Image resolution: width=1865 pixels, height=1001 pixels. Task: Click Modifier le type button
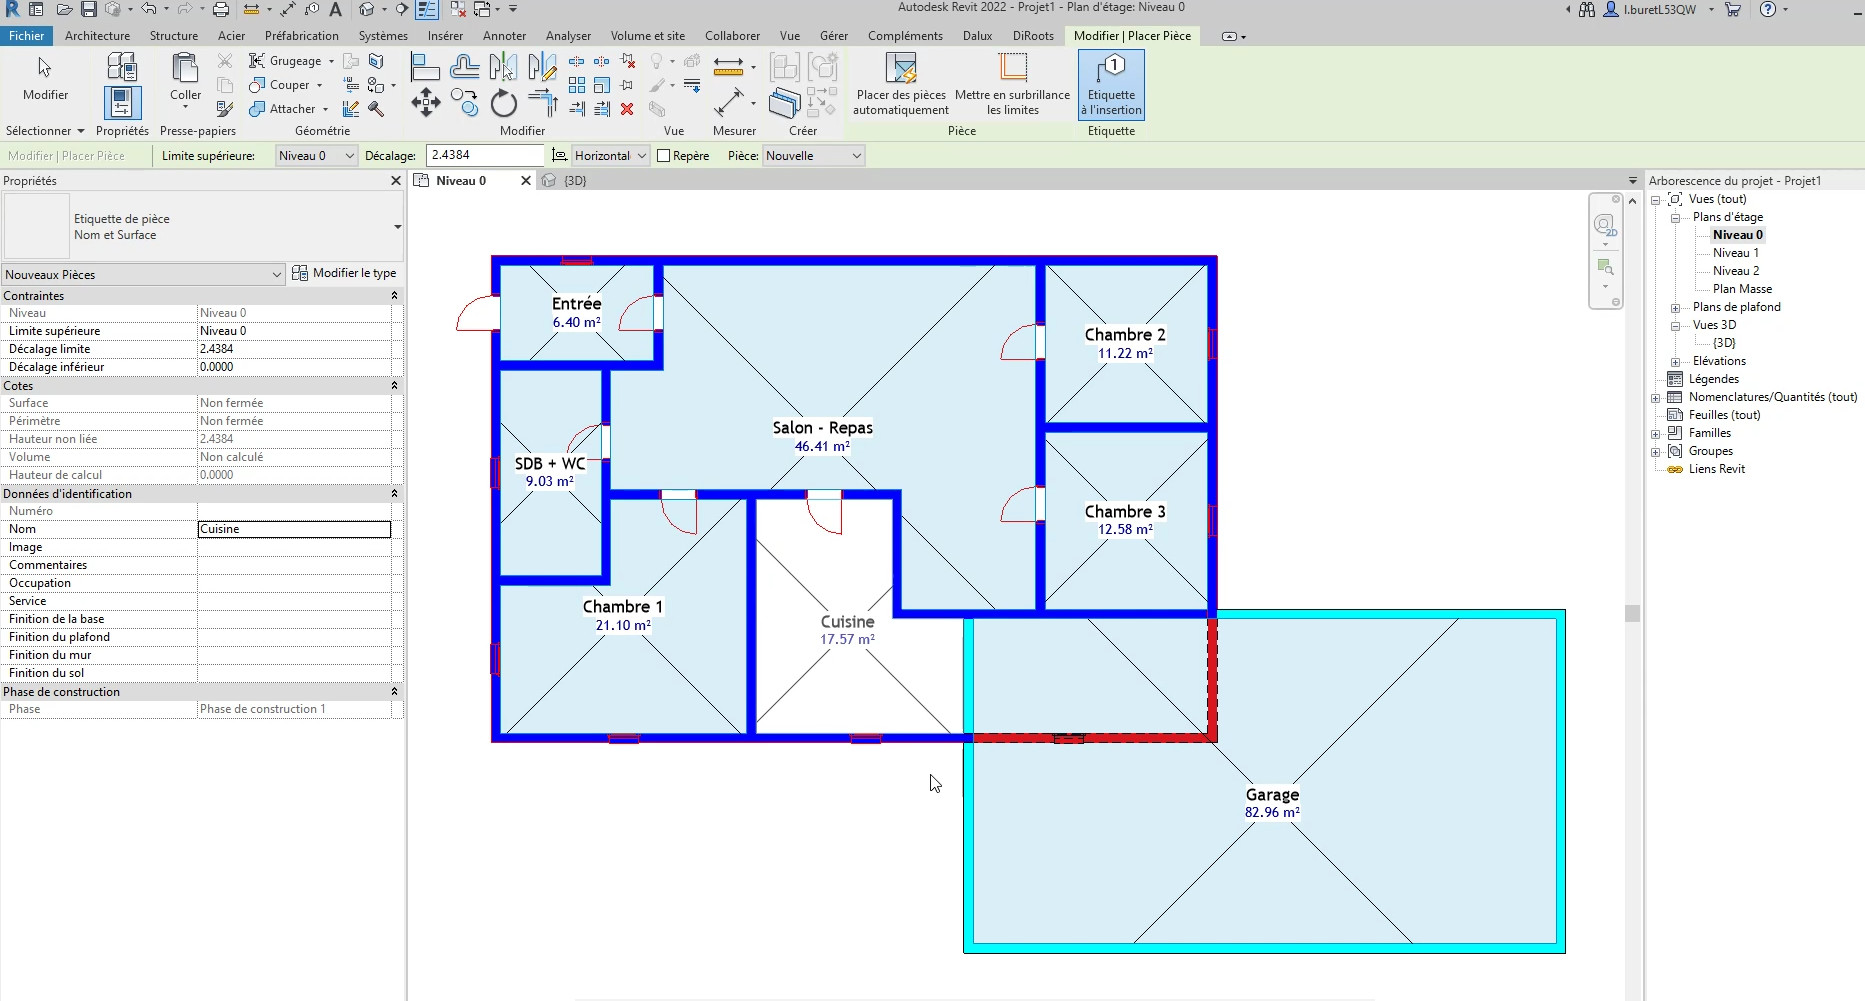pyautogui.click(x=344, y=273)
